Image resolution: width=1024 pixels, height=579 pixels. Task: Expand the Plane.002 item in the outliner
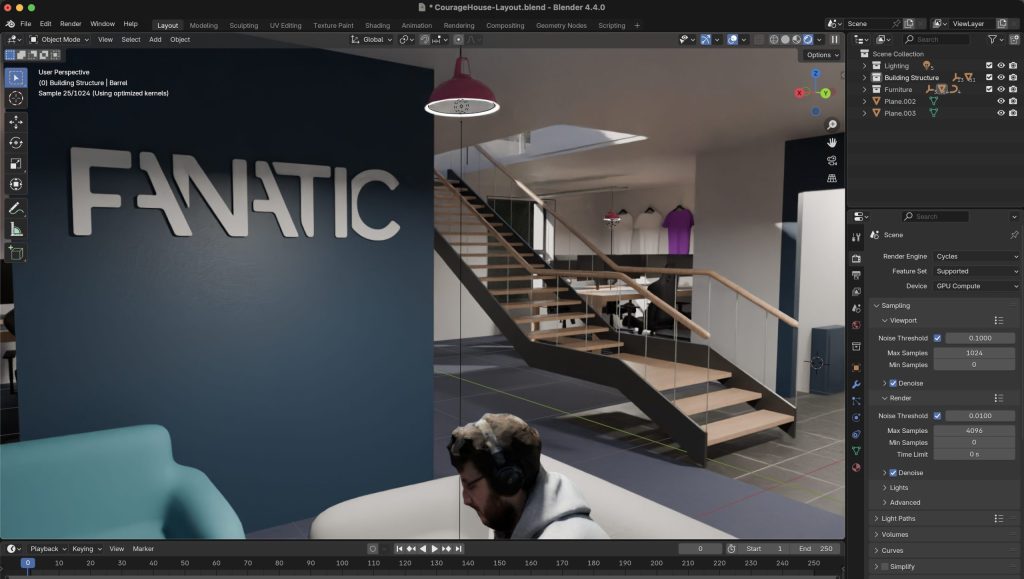pyautogui.click(x=864, y=101)
